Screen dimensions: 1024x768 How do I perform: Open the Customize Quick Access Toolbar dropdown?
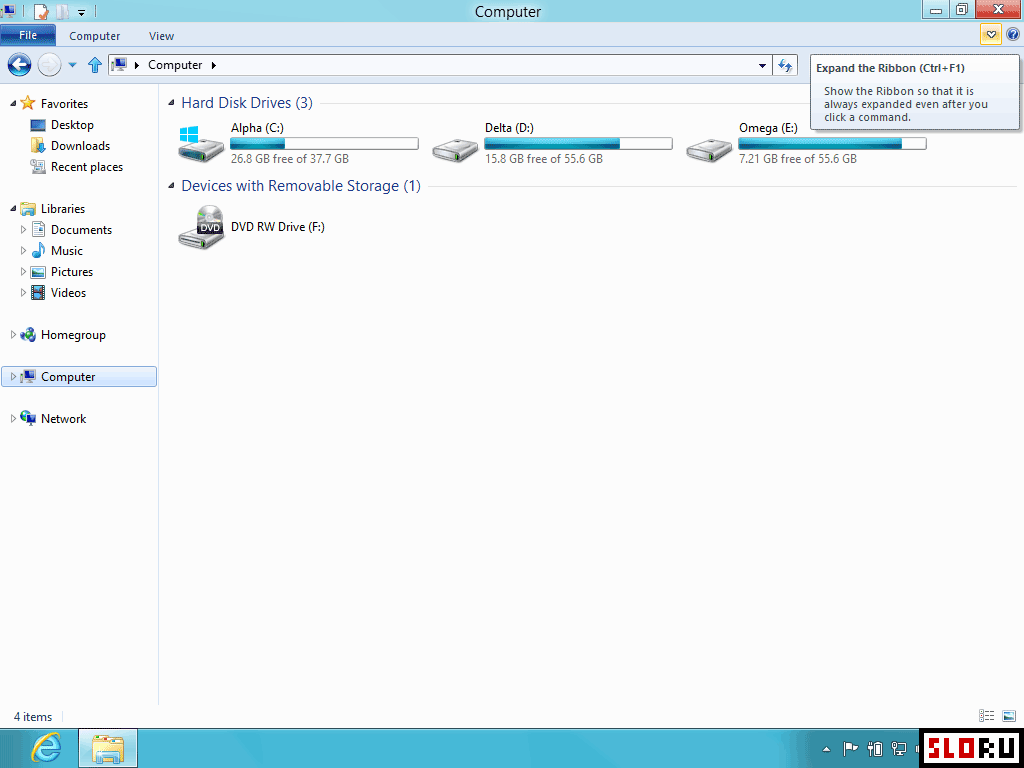(82, 12)
